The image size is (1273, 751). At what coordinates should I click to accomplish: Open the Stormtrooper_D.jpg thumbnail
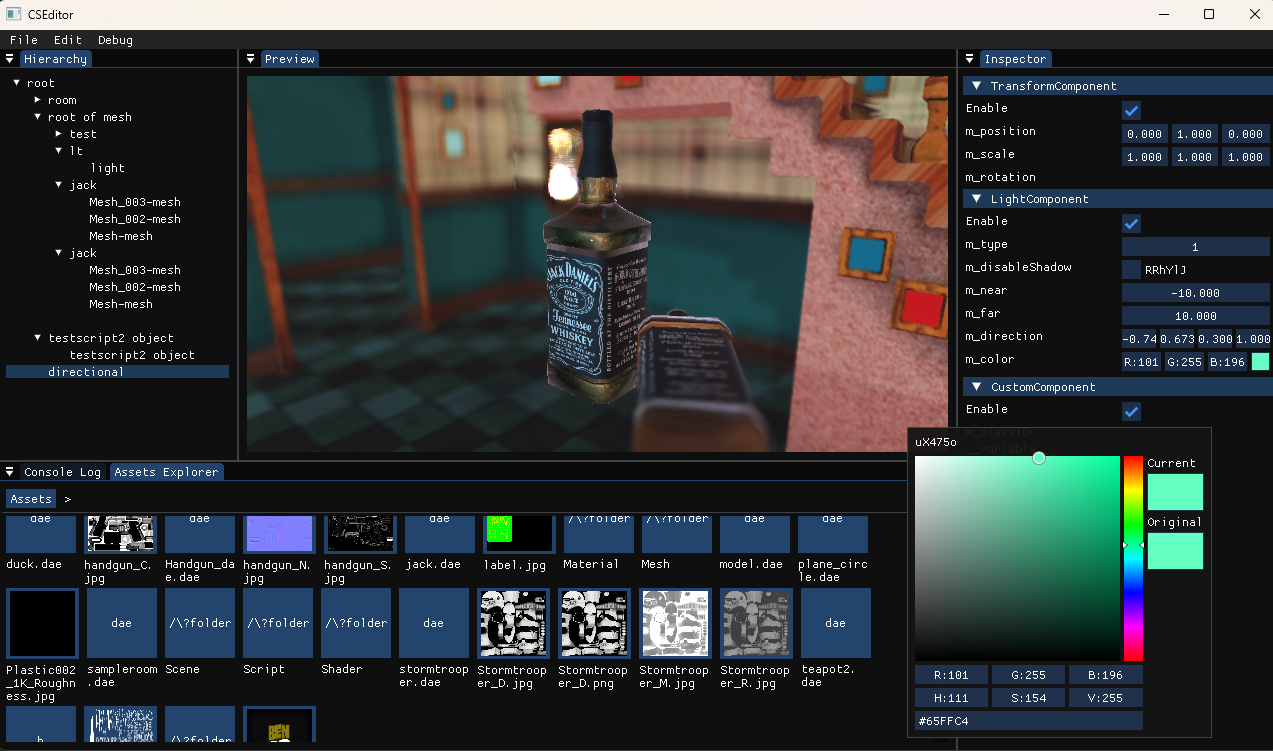514,623
